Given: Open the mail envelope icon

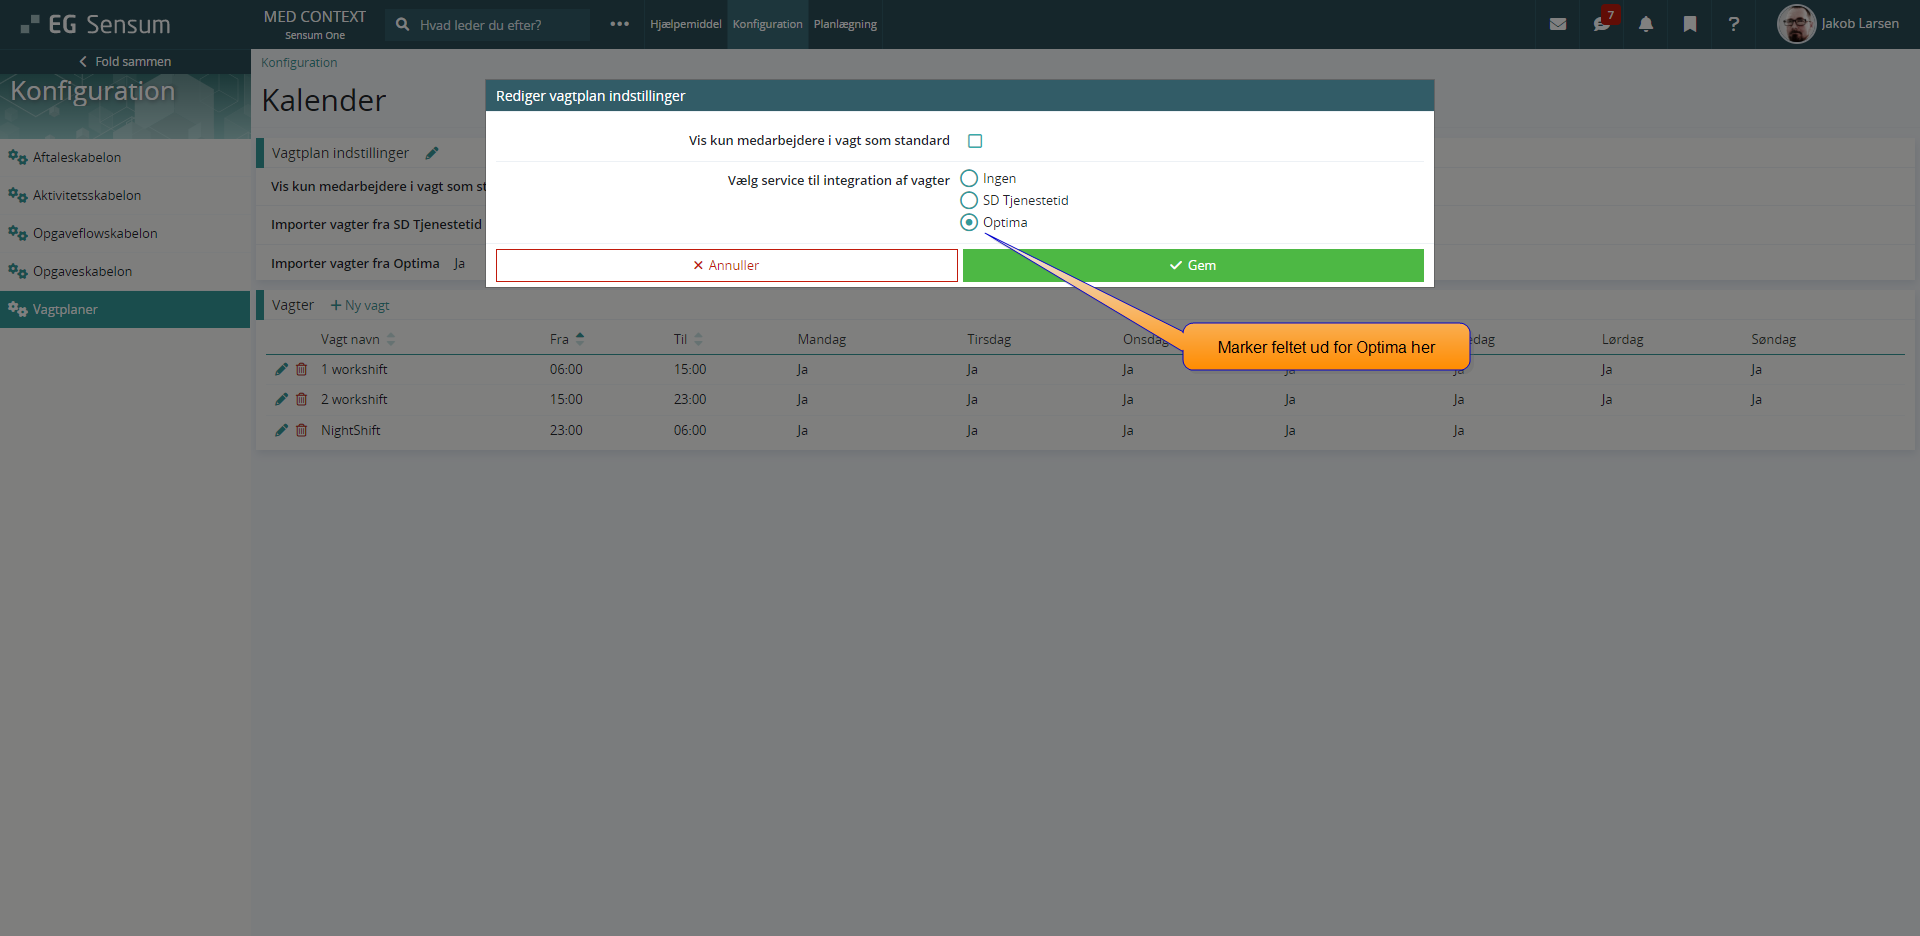Looking at the screenshot, I should pos(1558,24).
